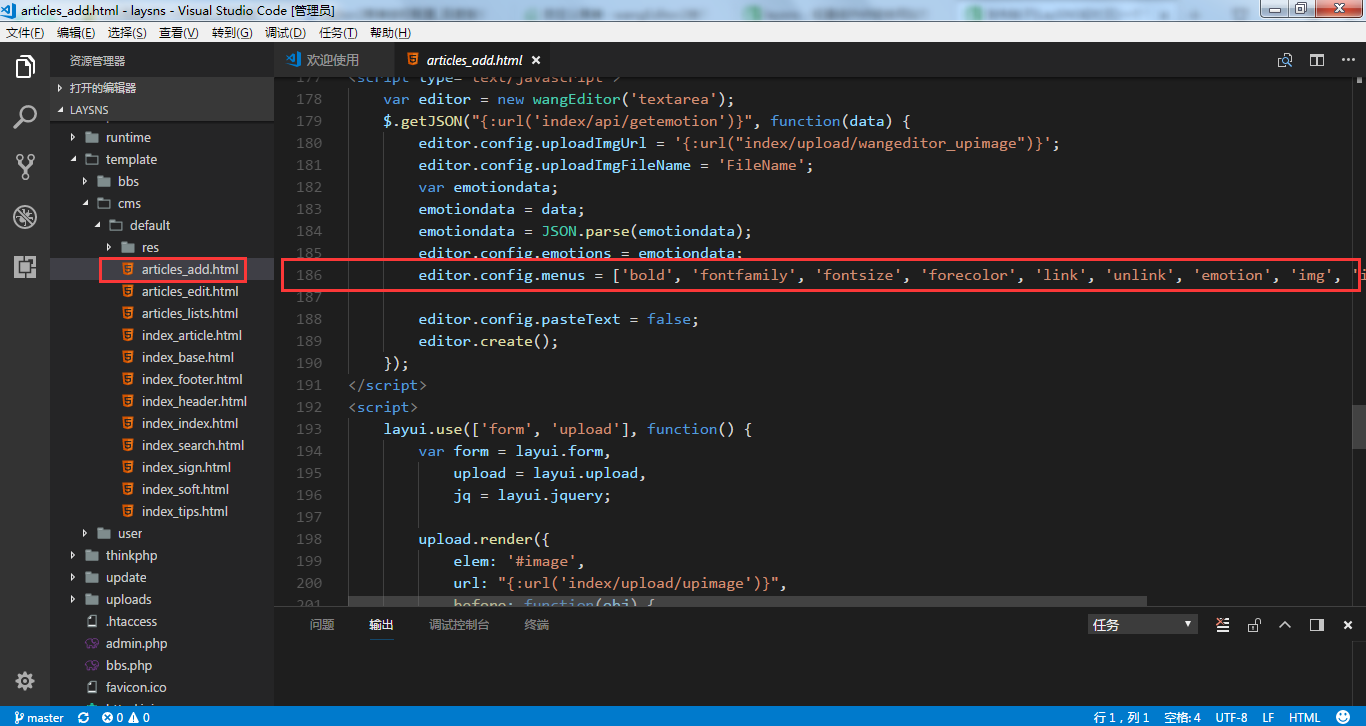Open index_header.html file
Viewport: 1366px width, 726px height.
pyautogui.click(x=194, y=402)
